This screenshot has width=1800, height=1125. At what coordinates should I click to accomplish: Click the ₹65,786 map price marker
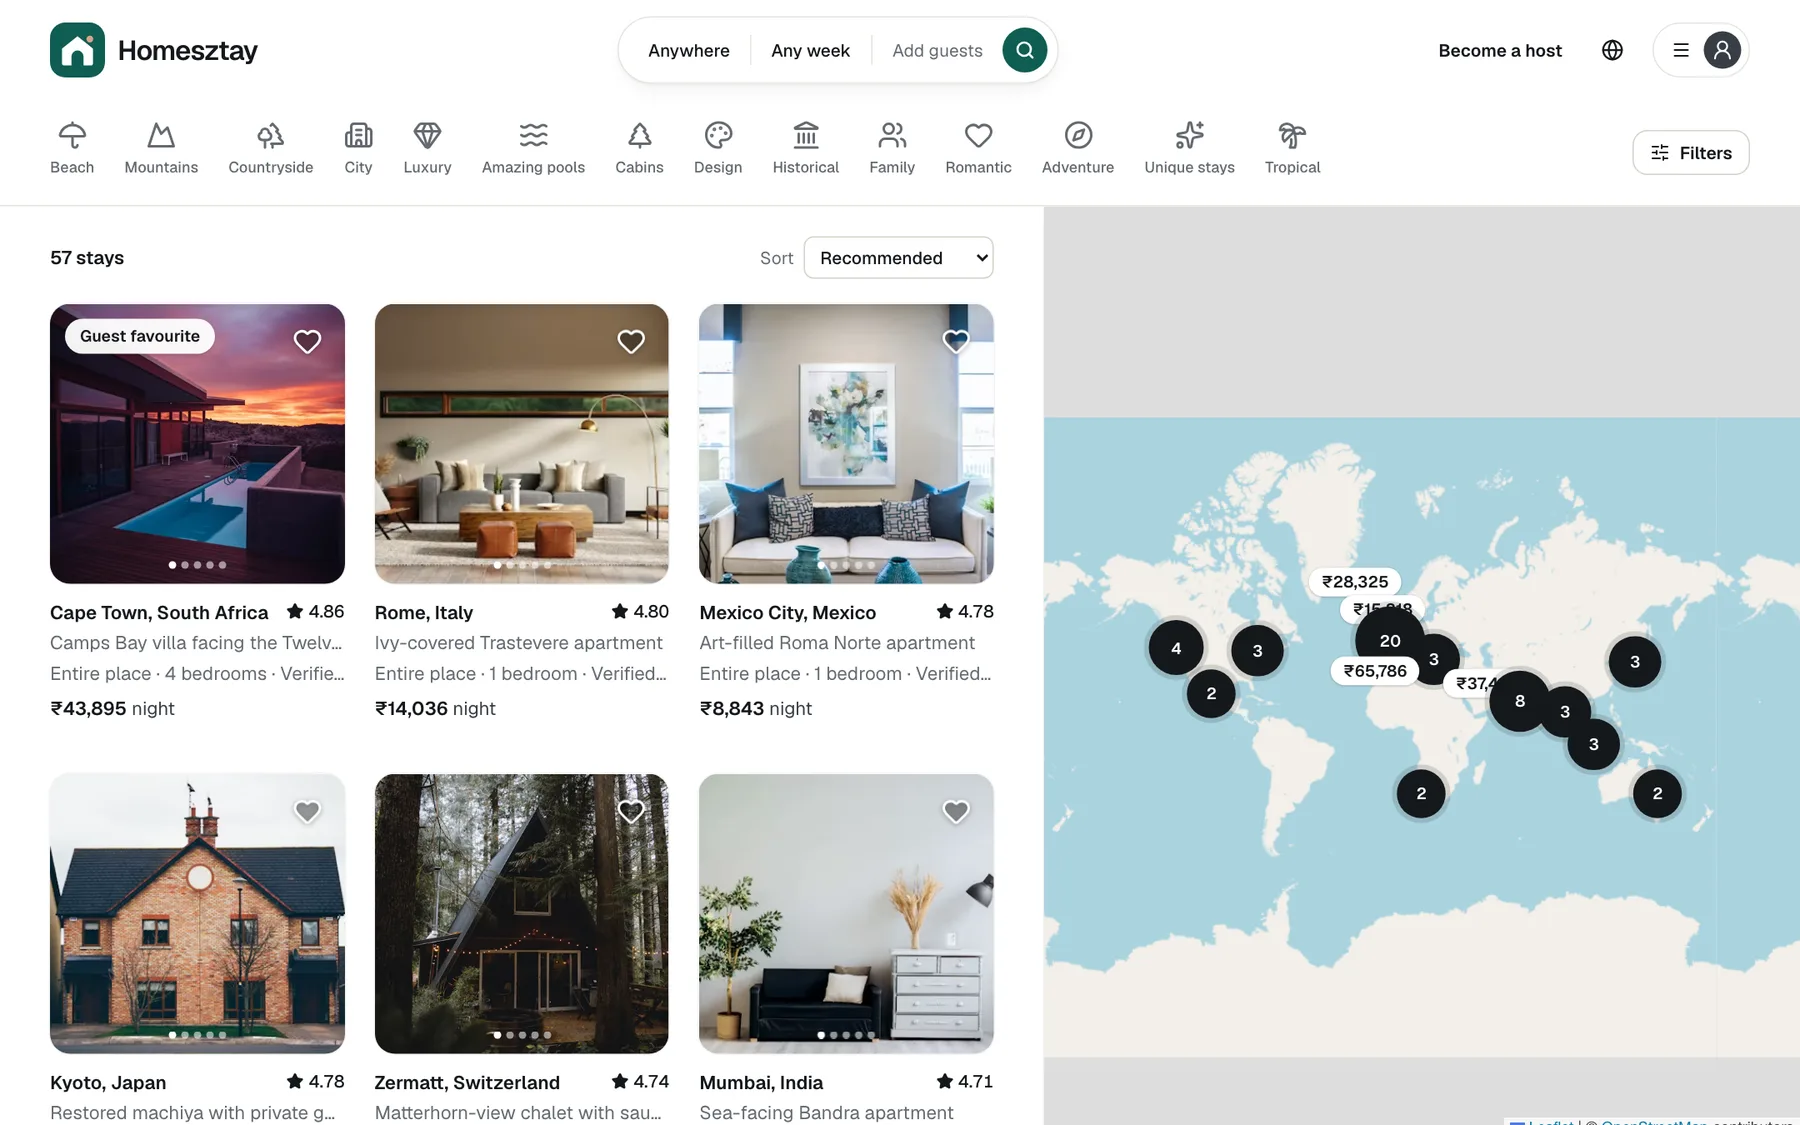tap(1375, 671)
